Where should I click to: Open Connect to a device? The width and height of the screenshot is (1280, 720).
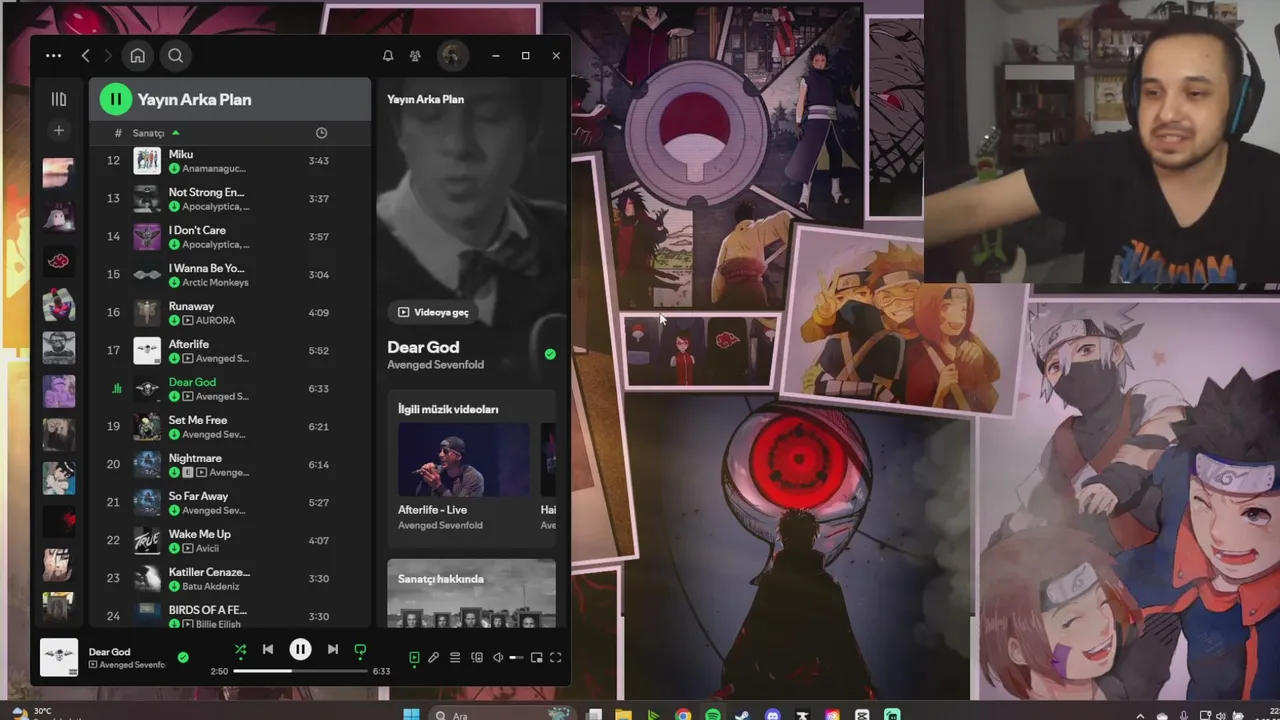pyautogui.click(x=477, y=657)
